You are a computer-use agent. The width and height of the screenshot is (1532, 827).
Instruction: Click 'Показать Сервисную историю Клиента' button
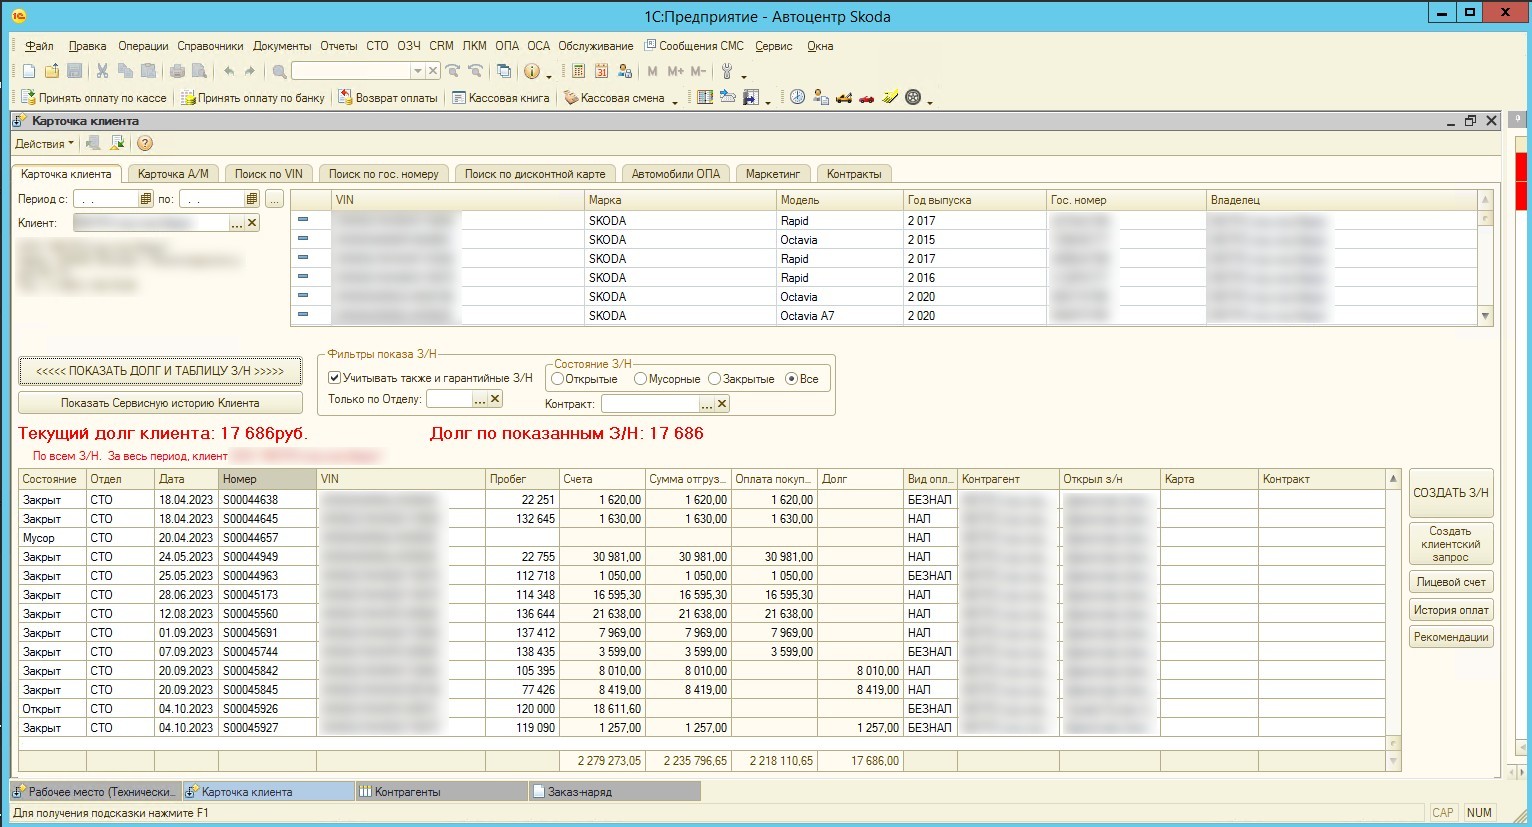pyautogui.click(x=160, y=403)
